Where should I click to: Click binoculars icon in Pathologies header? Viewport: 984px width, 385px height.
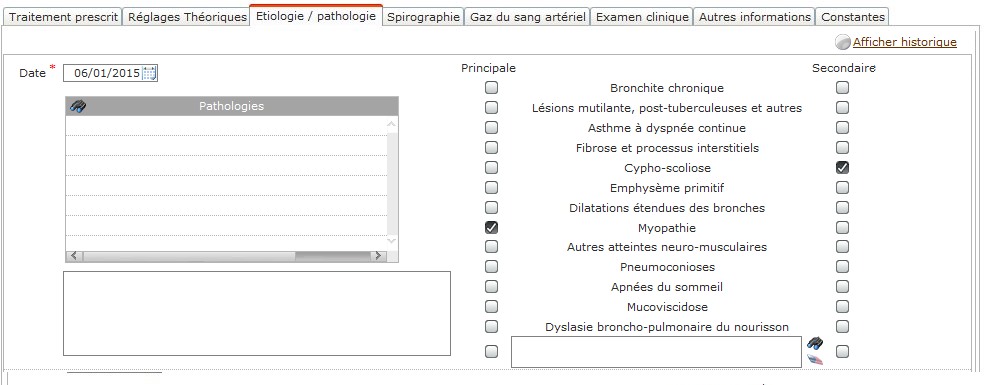tap(78, 106)
